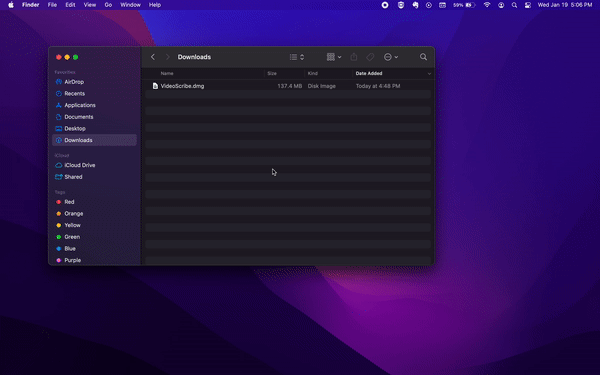Open the Finder menu
The width and height of the screenshot is (600, 375).
pyautogui.click(x=31, y=5)
